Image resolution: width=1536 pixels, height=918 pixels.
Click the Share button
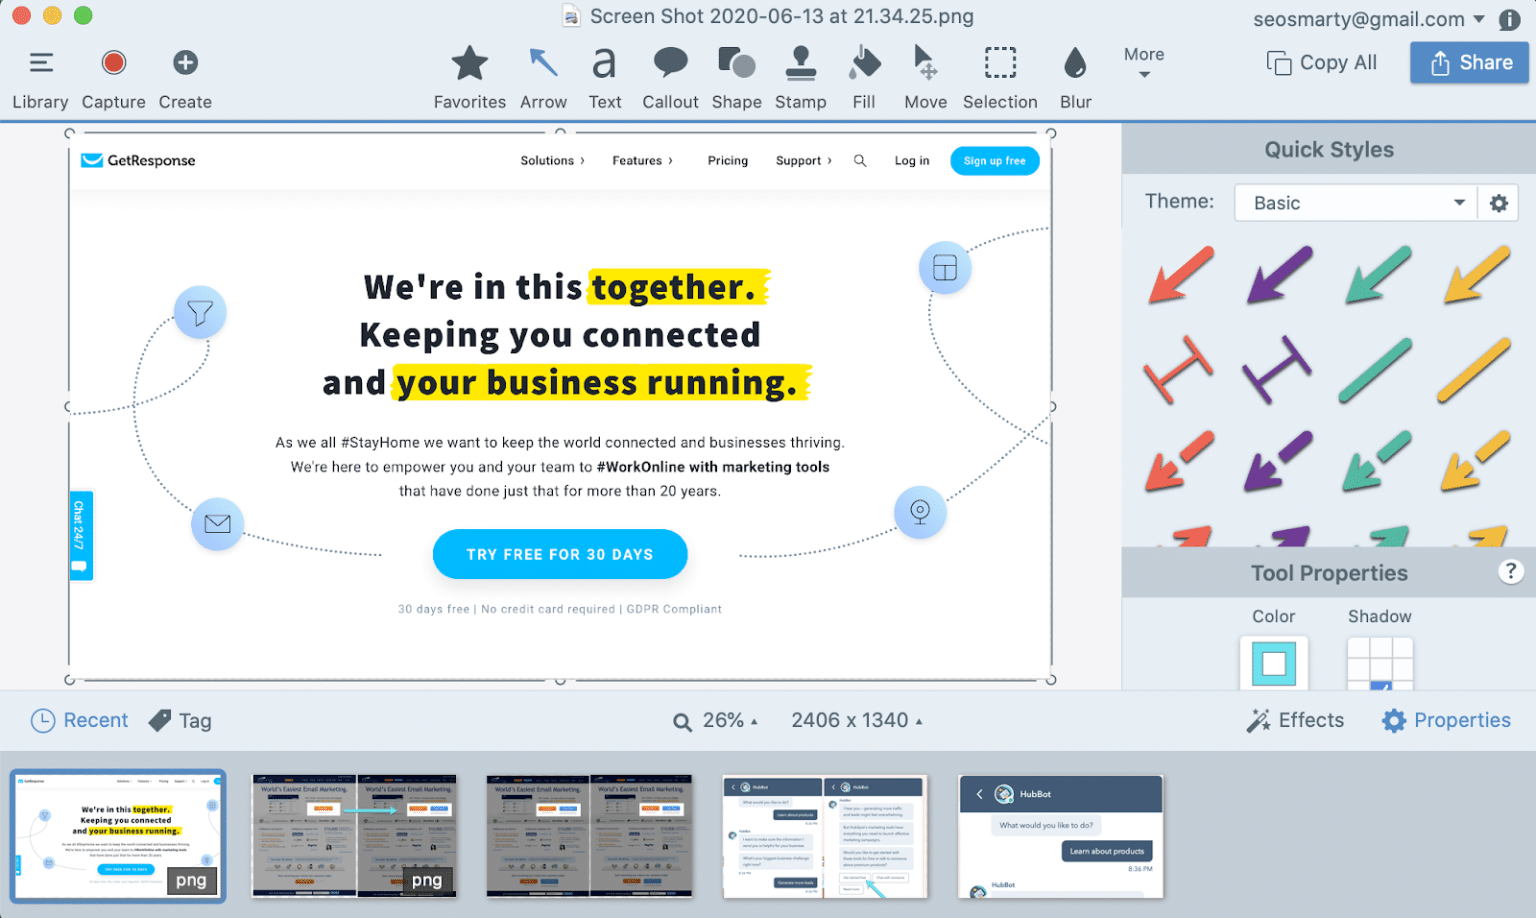pyautogui.click(x=1468, y=62)
